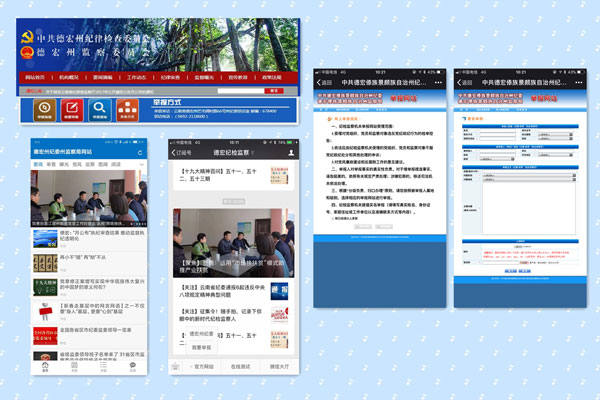Open the 宣传教育 nav item
This screenshot has height=400, width=600.
point(238,78)
